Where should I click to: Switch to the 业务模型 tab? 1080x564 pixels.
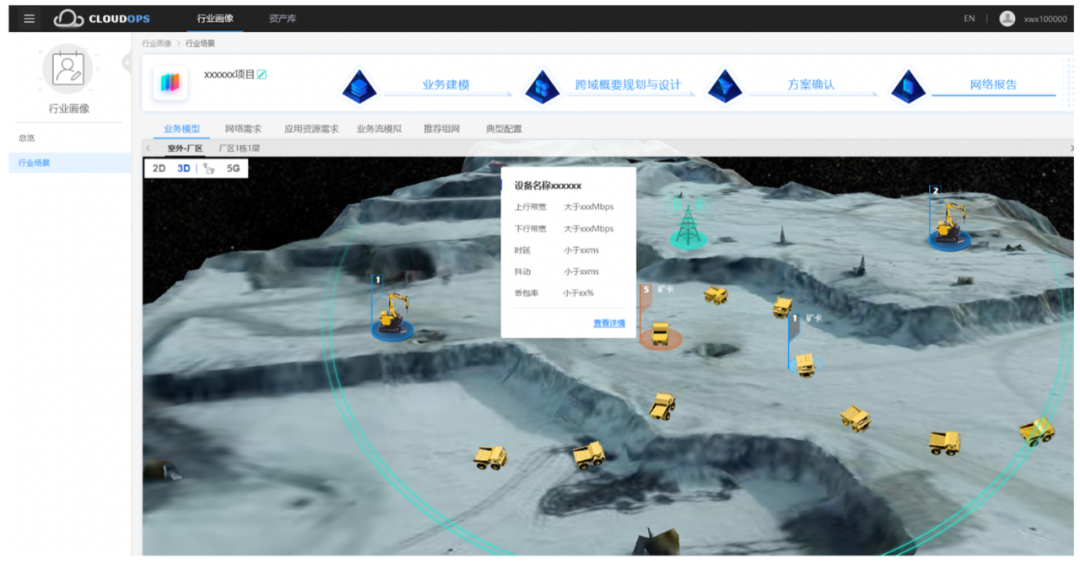[x=182, y=129]
